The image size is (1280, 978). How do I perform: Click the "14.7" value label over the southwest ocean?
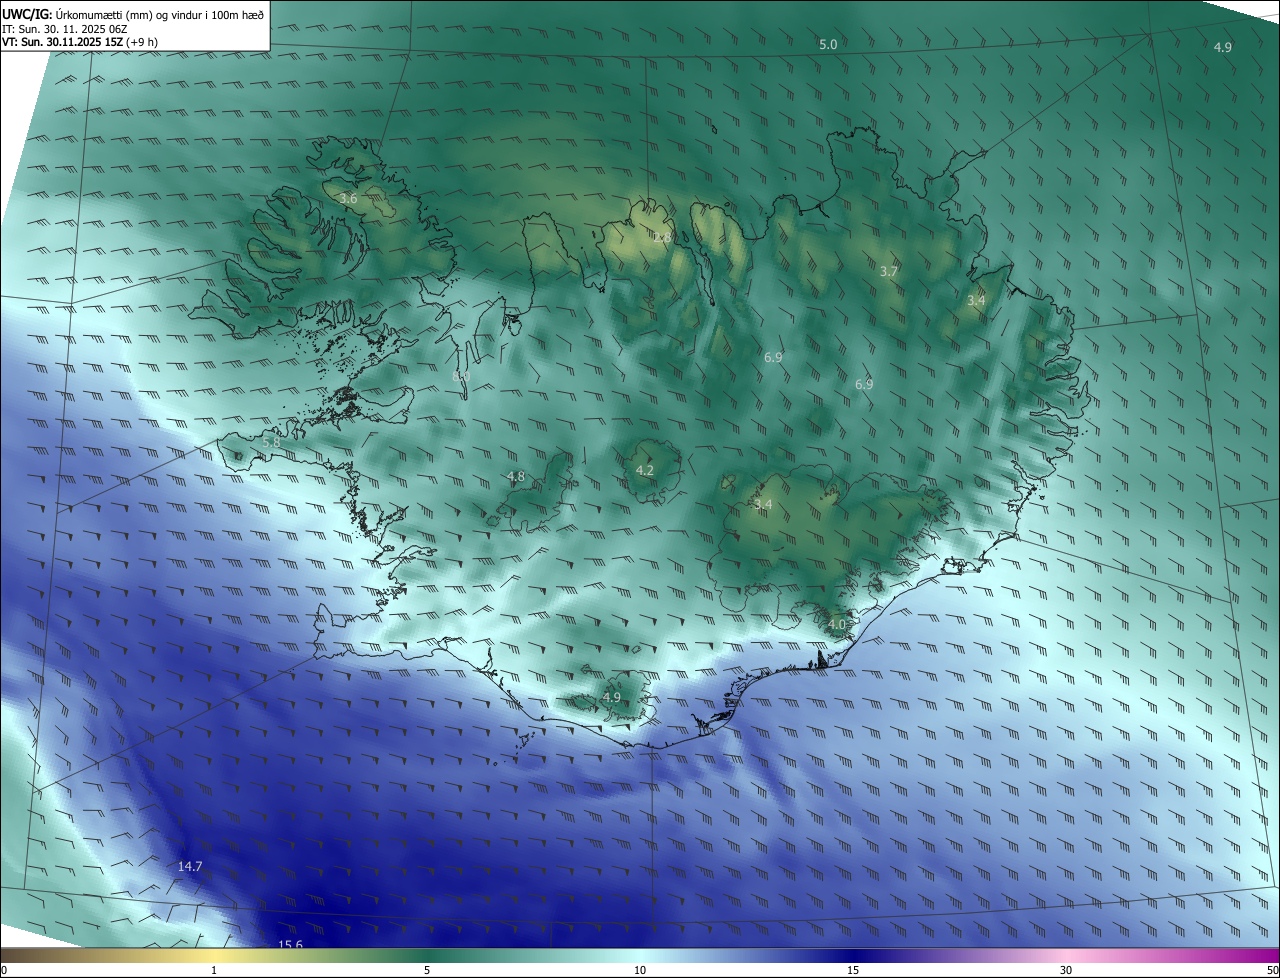coord(190,866)
